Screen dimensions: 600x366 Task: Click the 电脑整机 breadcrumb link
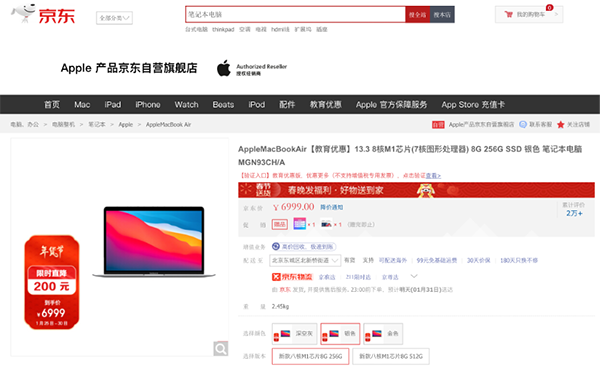[x=63, y=124]
